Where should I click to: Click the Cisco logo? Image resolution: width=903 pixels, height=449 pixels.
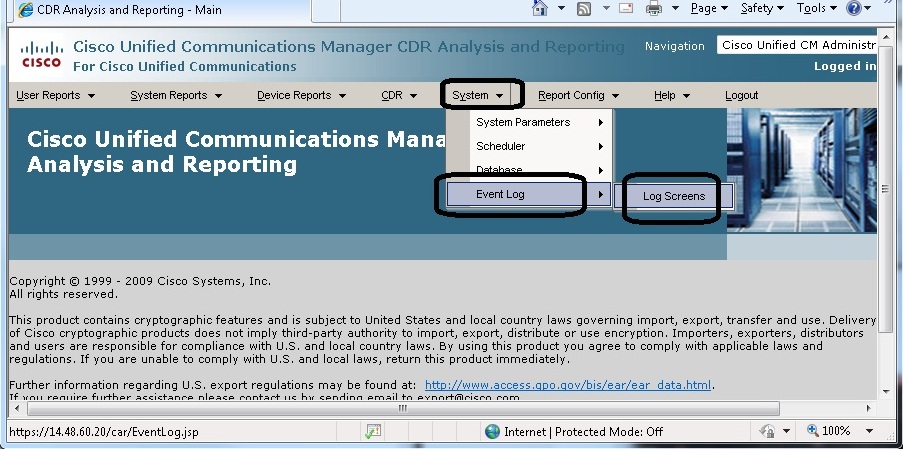click(41, 55)
